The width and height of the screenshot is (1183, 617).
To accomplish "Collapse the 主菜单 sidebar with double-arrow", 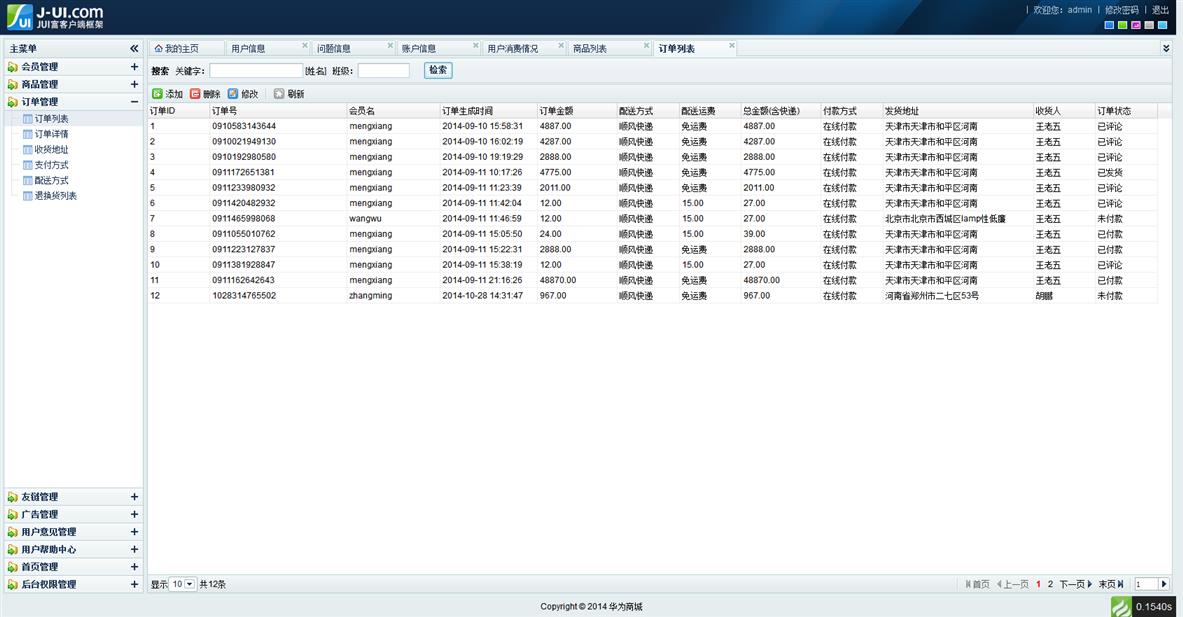I will (x=134, y=48).
